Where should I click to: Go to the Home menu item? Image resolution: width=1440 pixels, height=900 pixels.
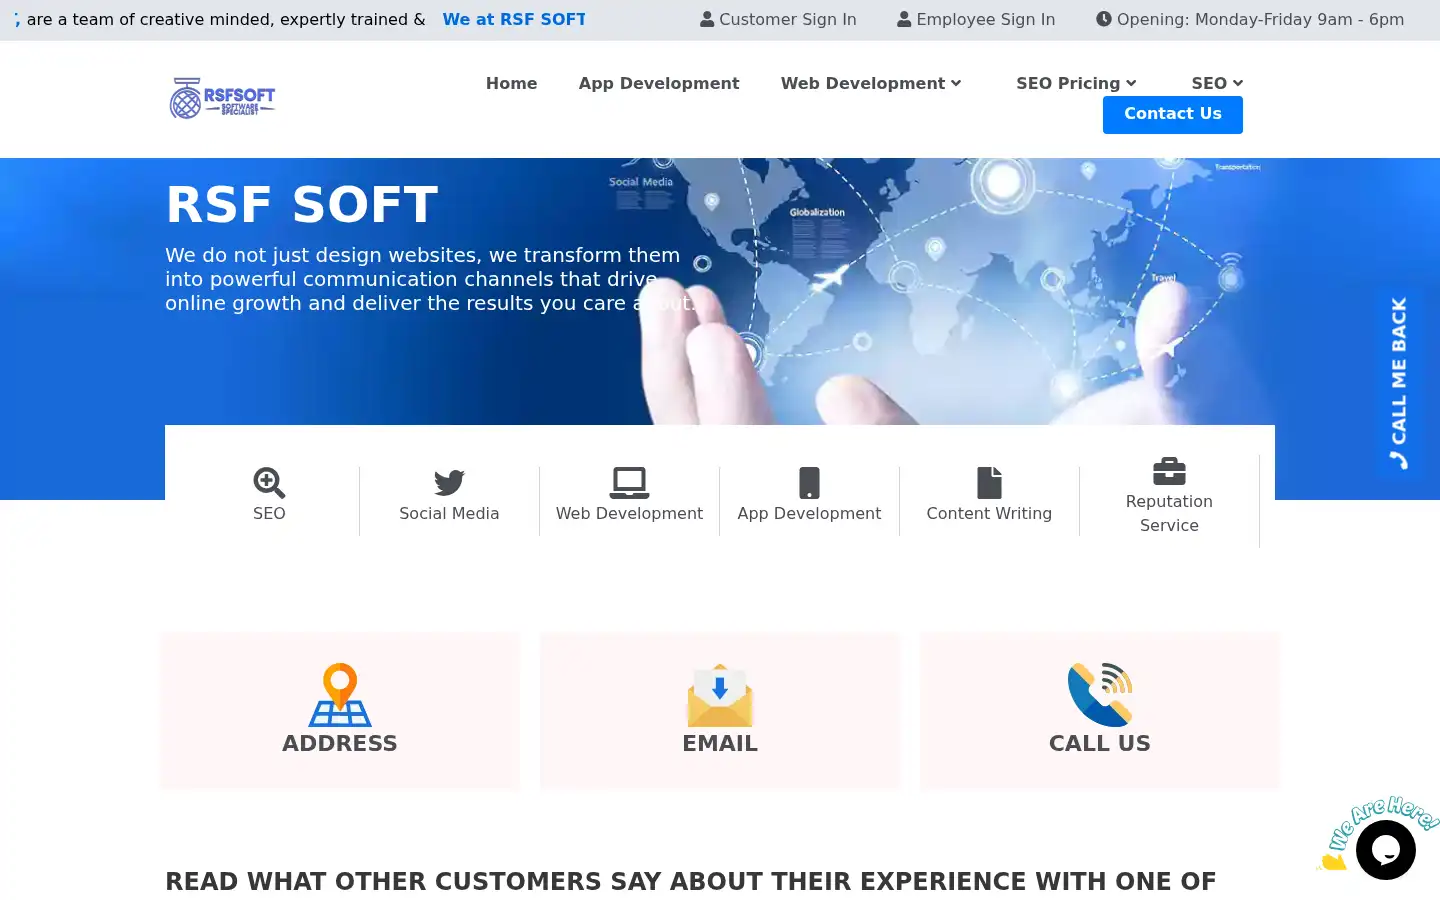click(x=512, y=83)
